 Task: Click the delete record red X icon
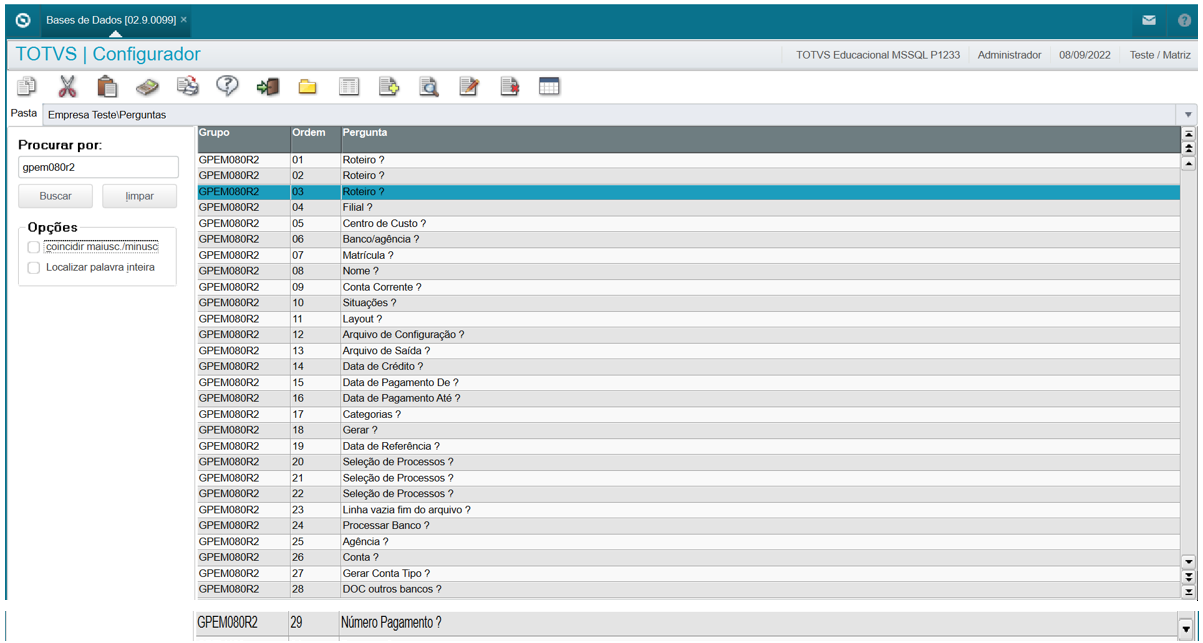coord(509,87)
